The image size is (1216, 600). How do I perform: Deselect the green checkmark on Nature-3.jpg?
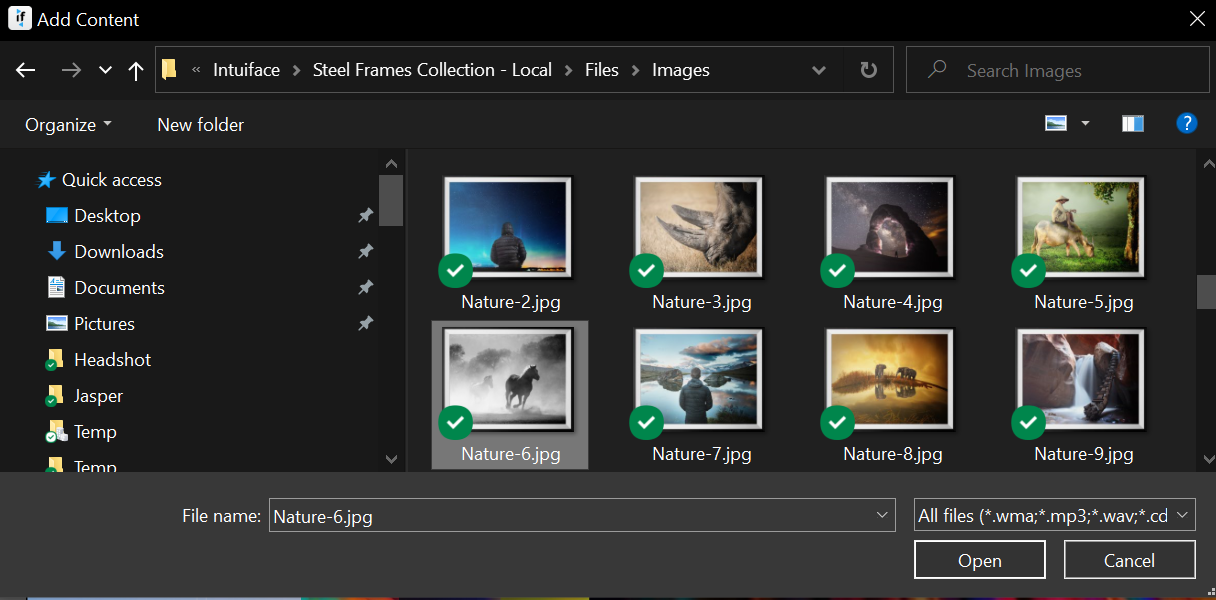click(x=646, y=270)
